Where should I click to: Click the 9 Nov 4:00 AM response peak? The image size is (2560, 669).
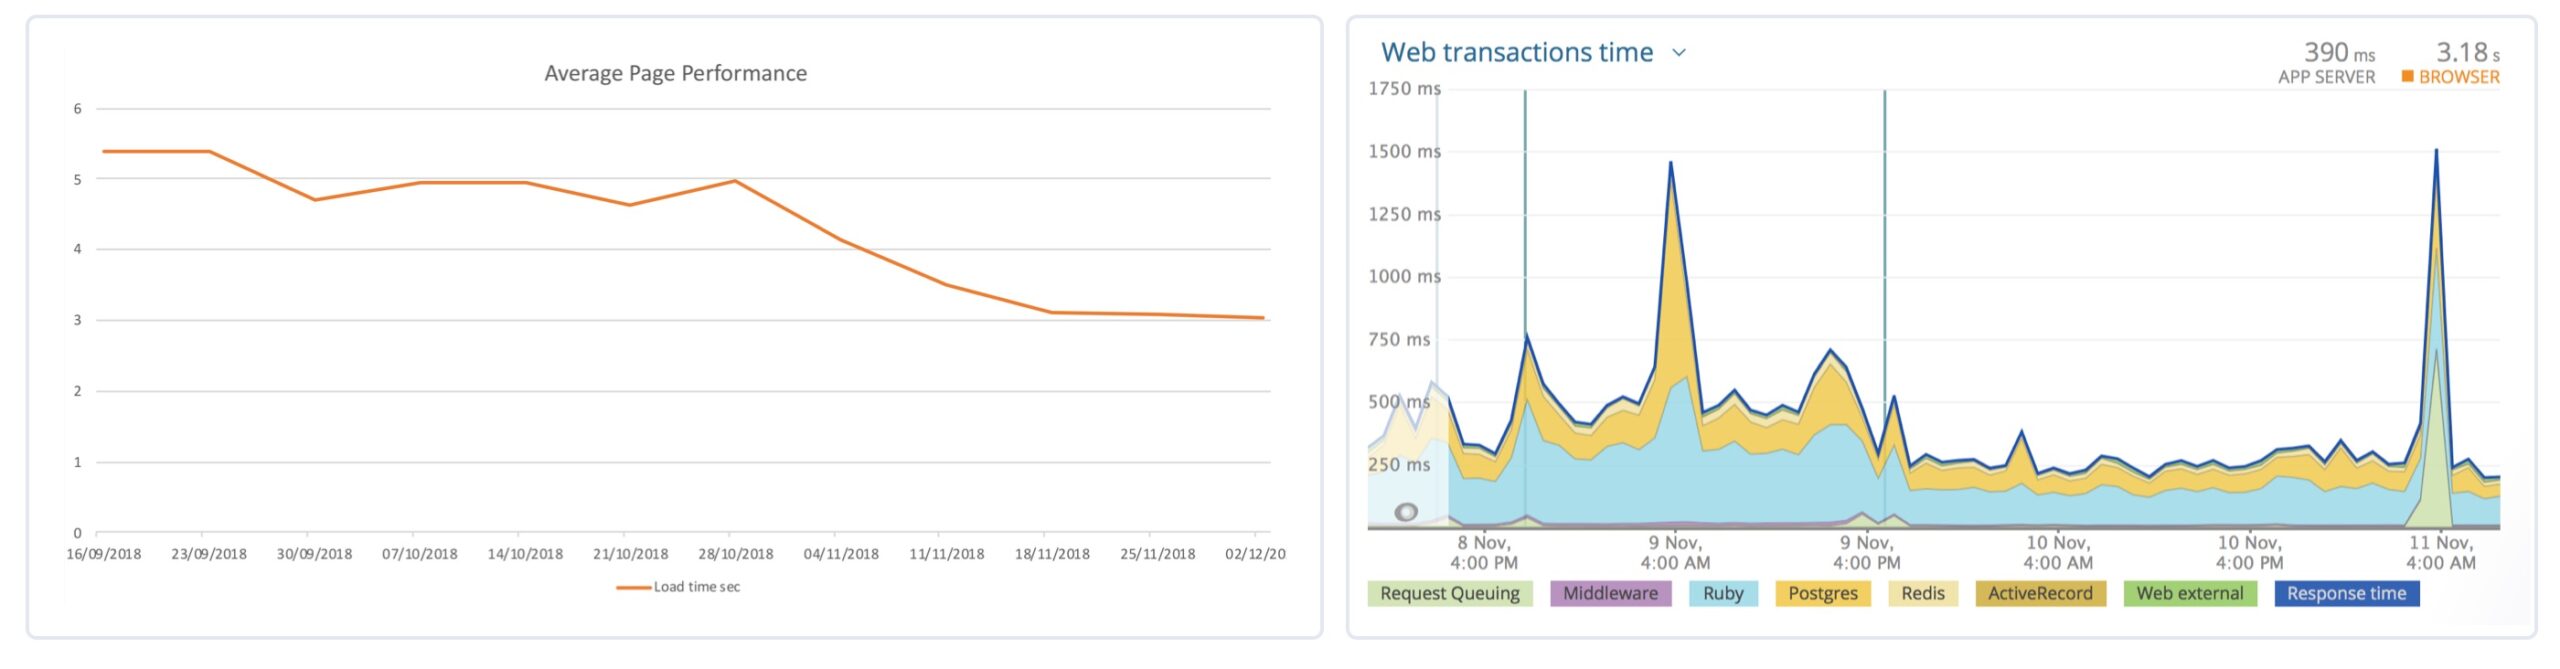[1671, 163]
